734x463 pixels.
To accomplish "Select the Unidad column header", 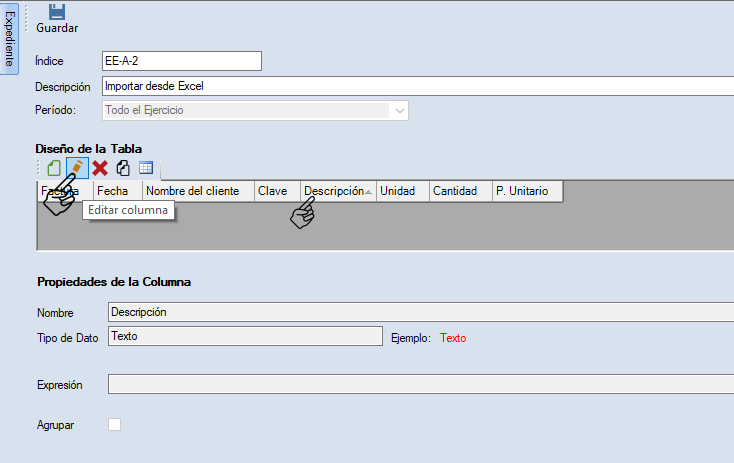I will 402,191.
